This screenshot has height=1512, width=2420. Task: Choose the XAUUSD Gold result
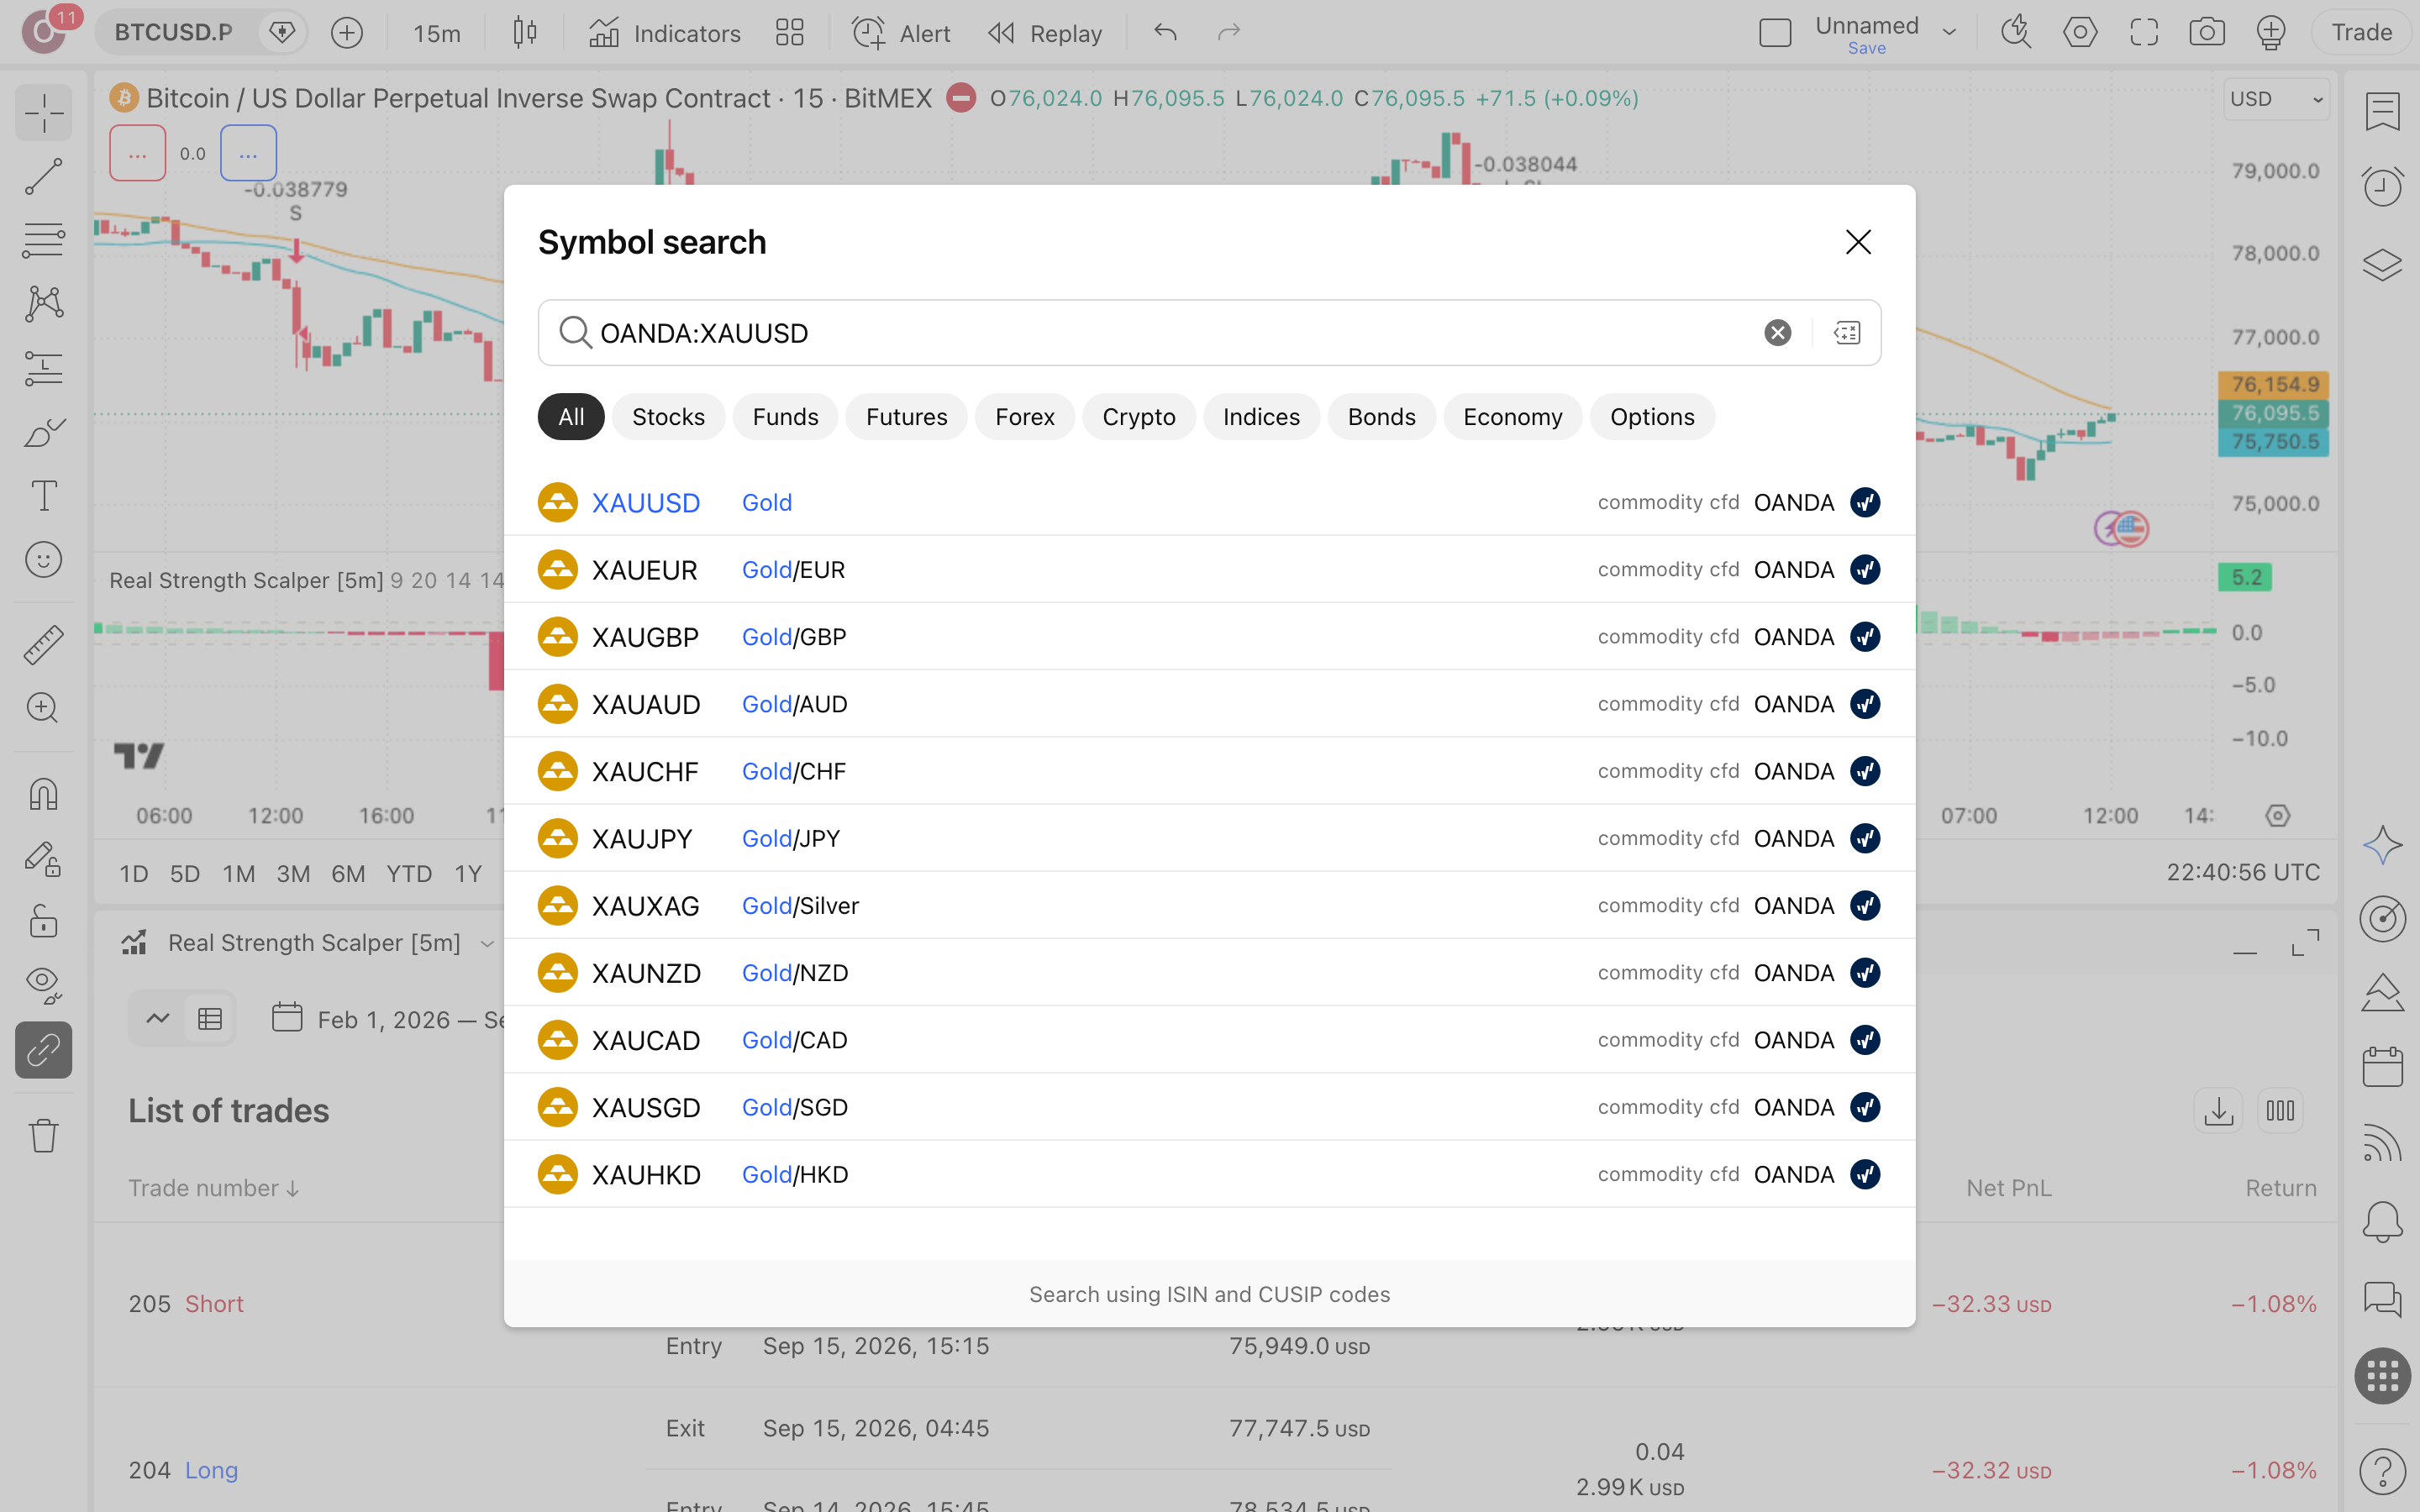1209,502
